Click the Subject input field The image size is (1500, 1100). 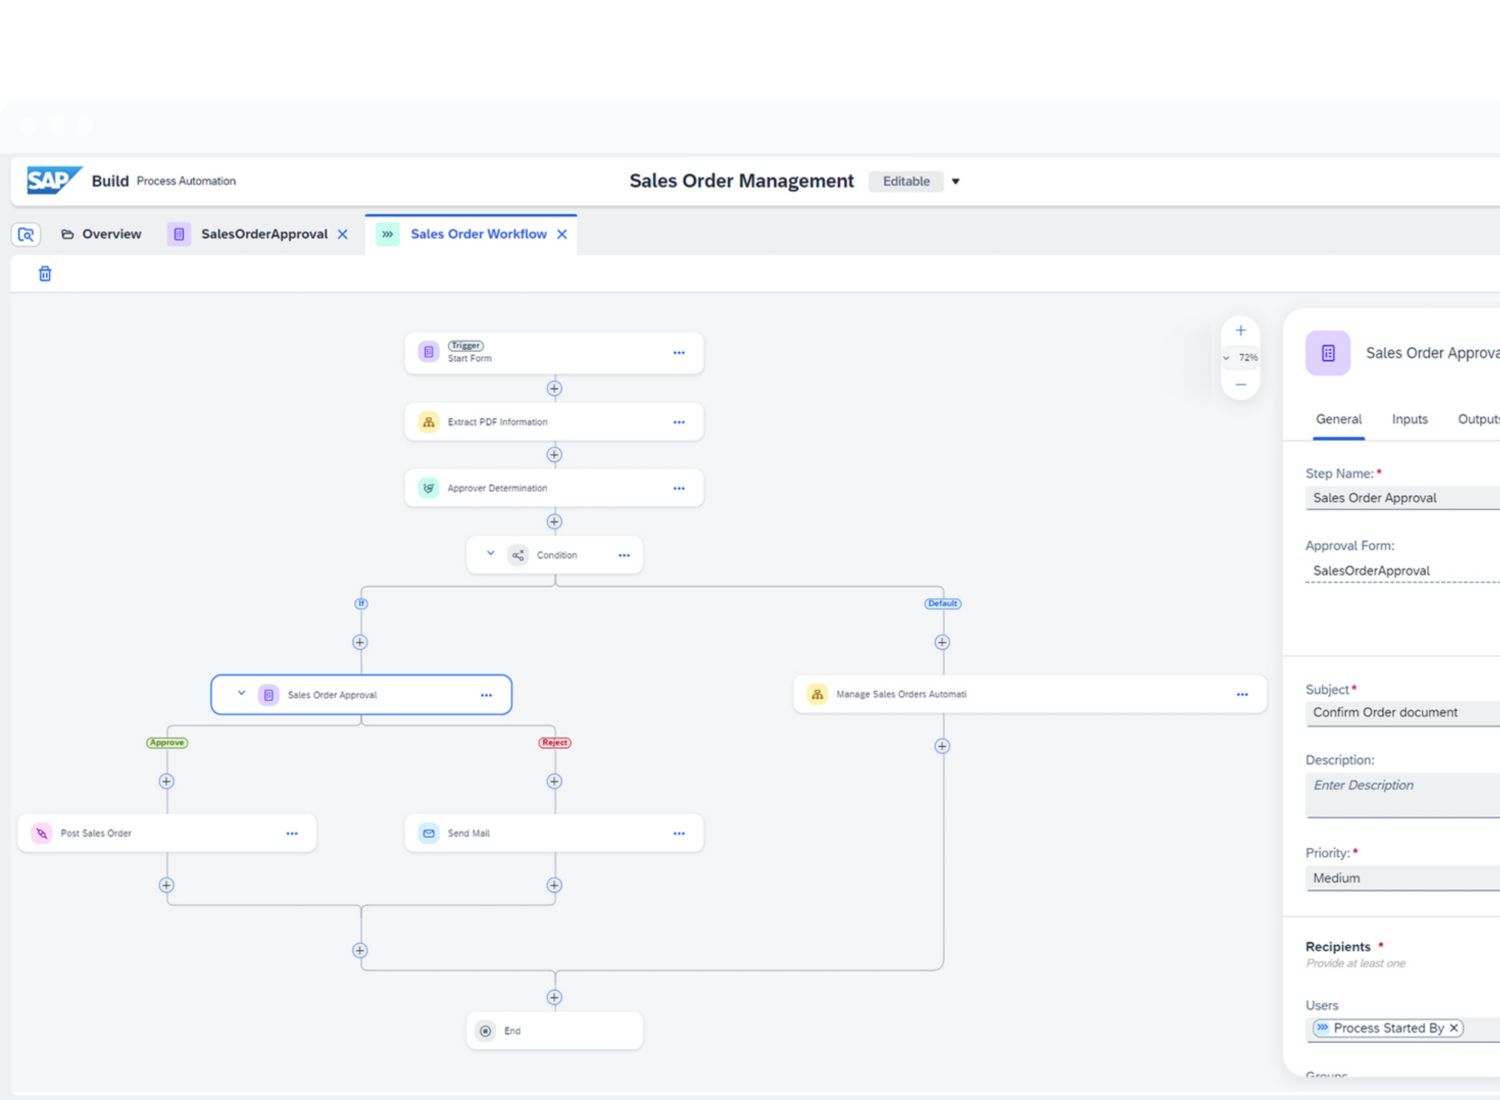(x=1400, y=712)
